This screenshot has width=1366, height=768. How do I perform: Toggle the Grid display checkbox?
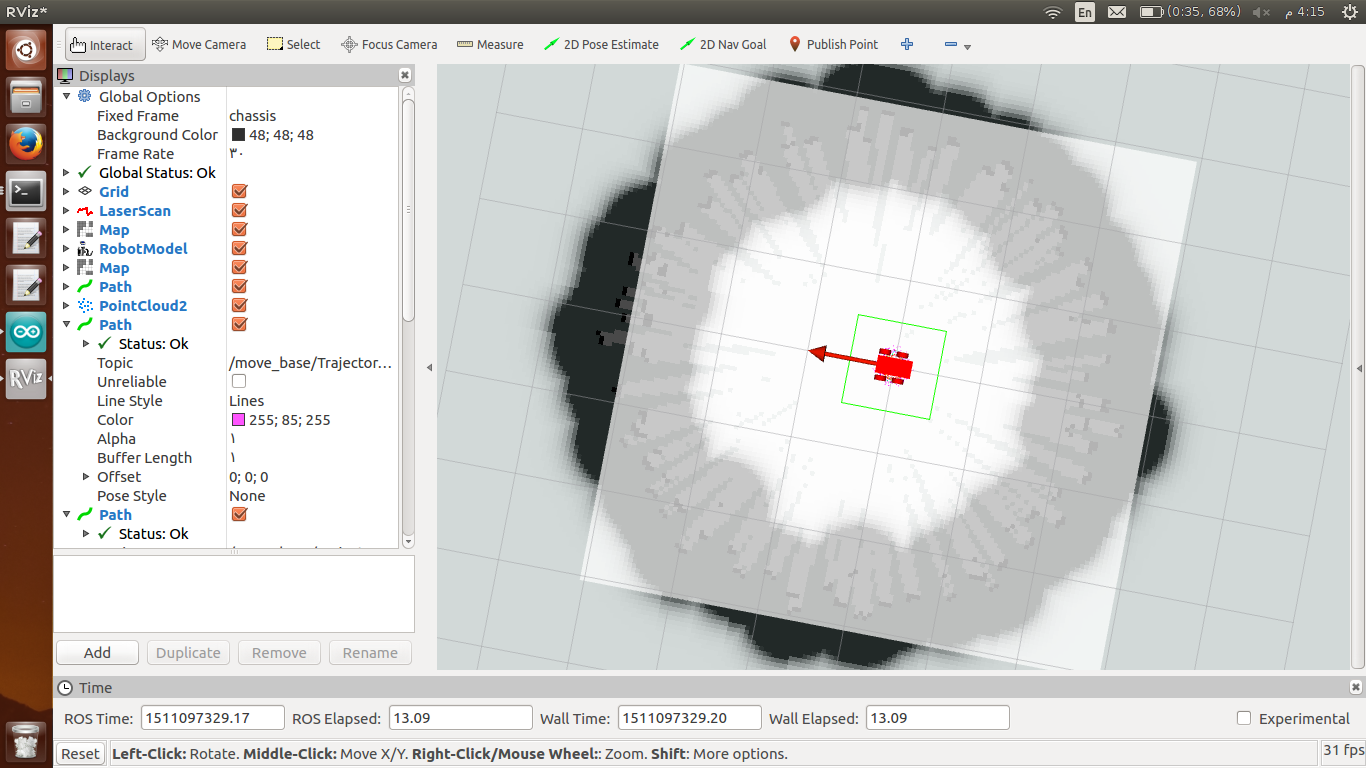pyautogui.click(x=239, y=191)
